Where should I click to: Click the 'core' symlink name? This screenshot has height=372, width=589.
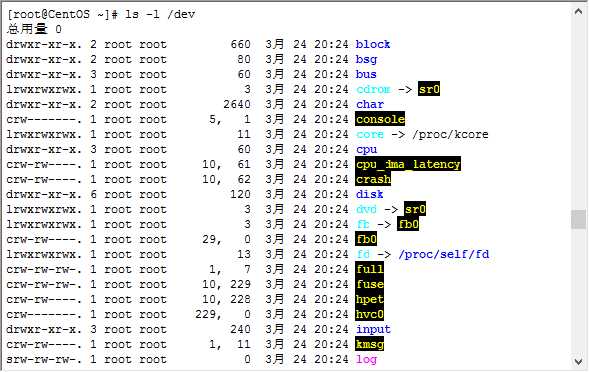(x=370, y=134)
